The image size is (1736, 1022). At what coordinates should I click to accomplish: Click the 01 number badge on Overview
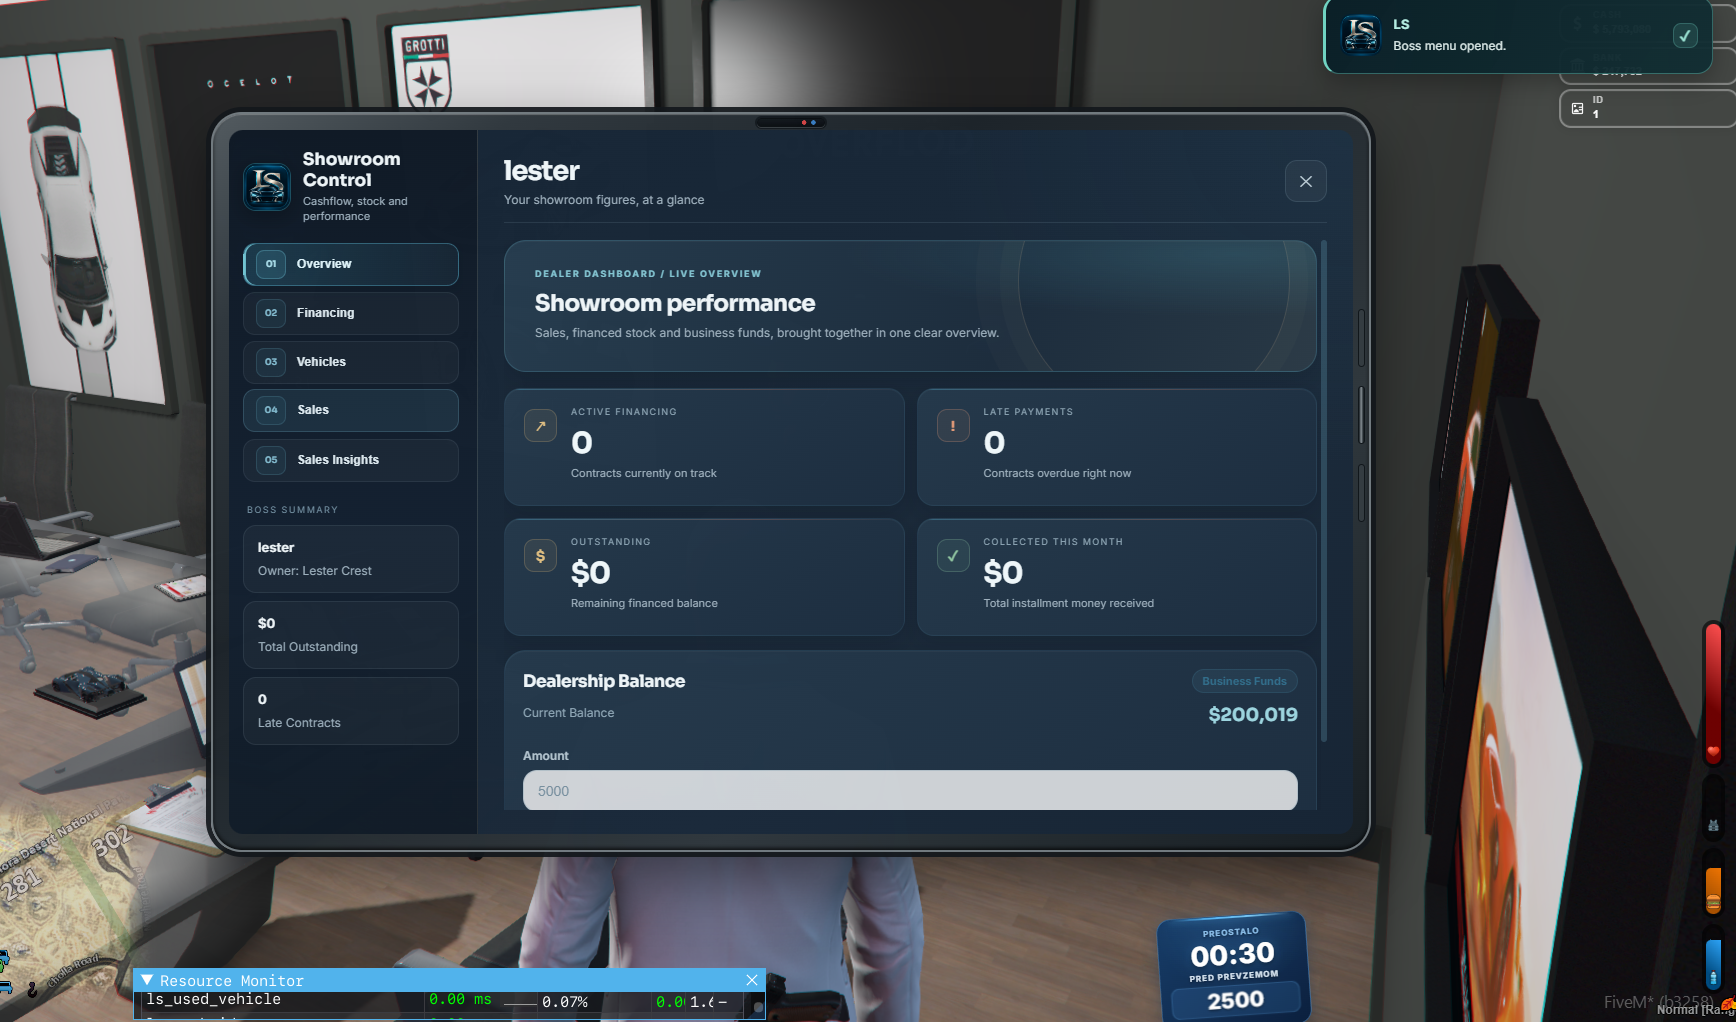(271, 264)
